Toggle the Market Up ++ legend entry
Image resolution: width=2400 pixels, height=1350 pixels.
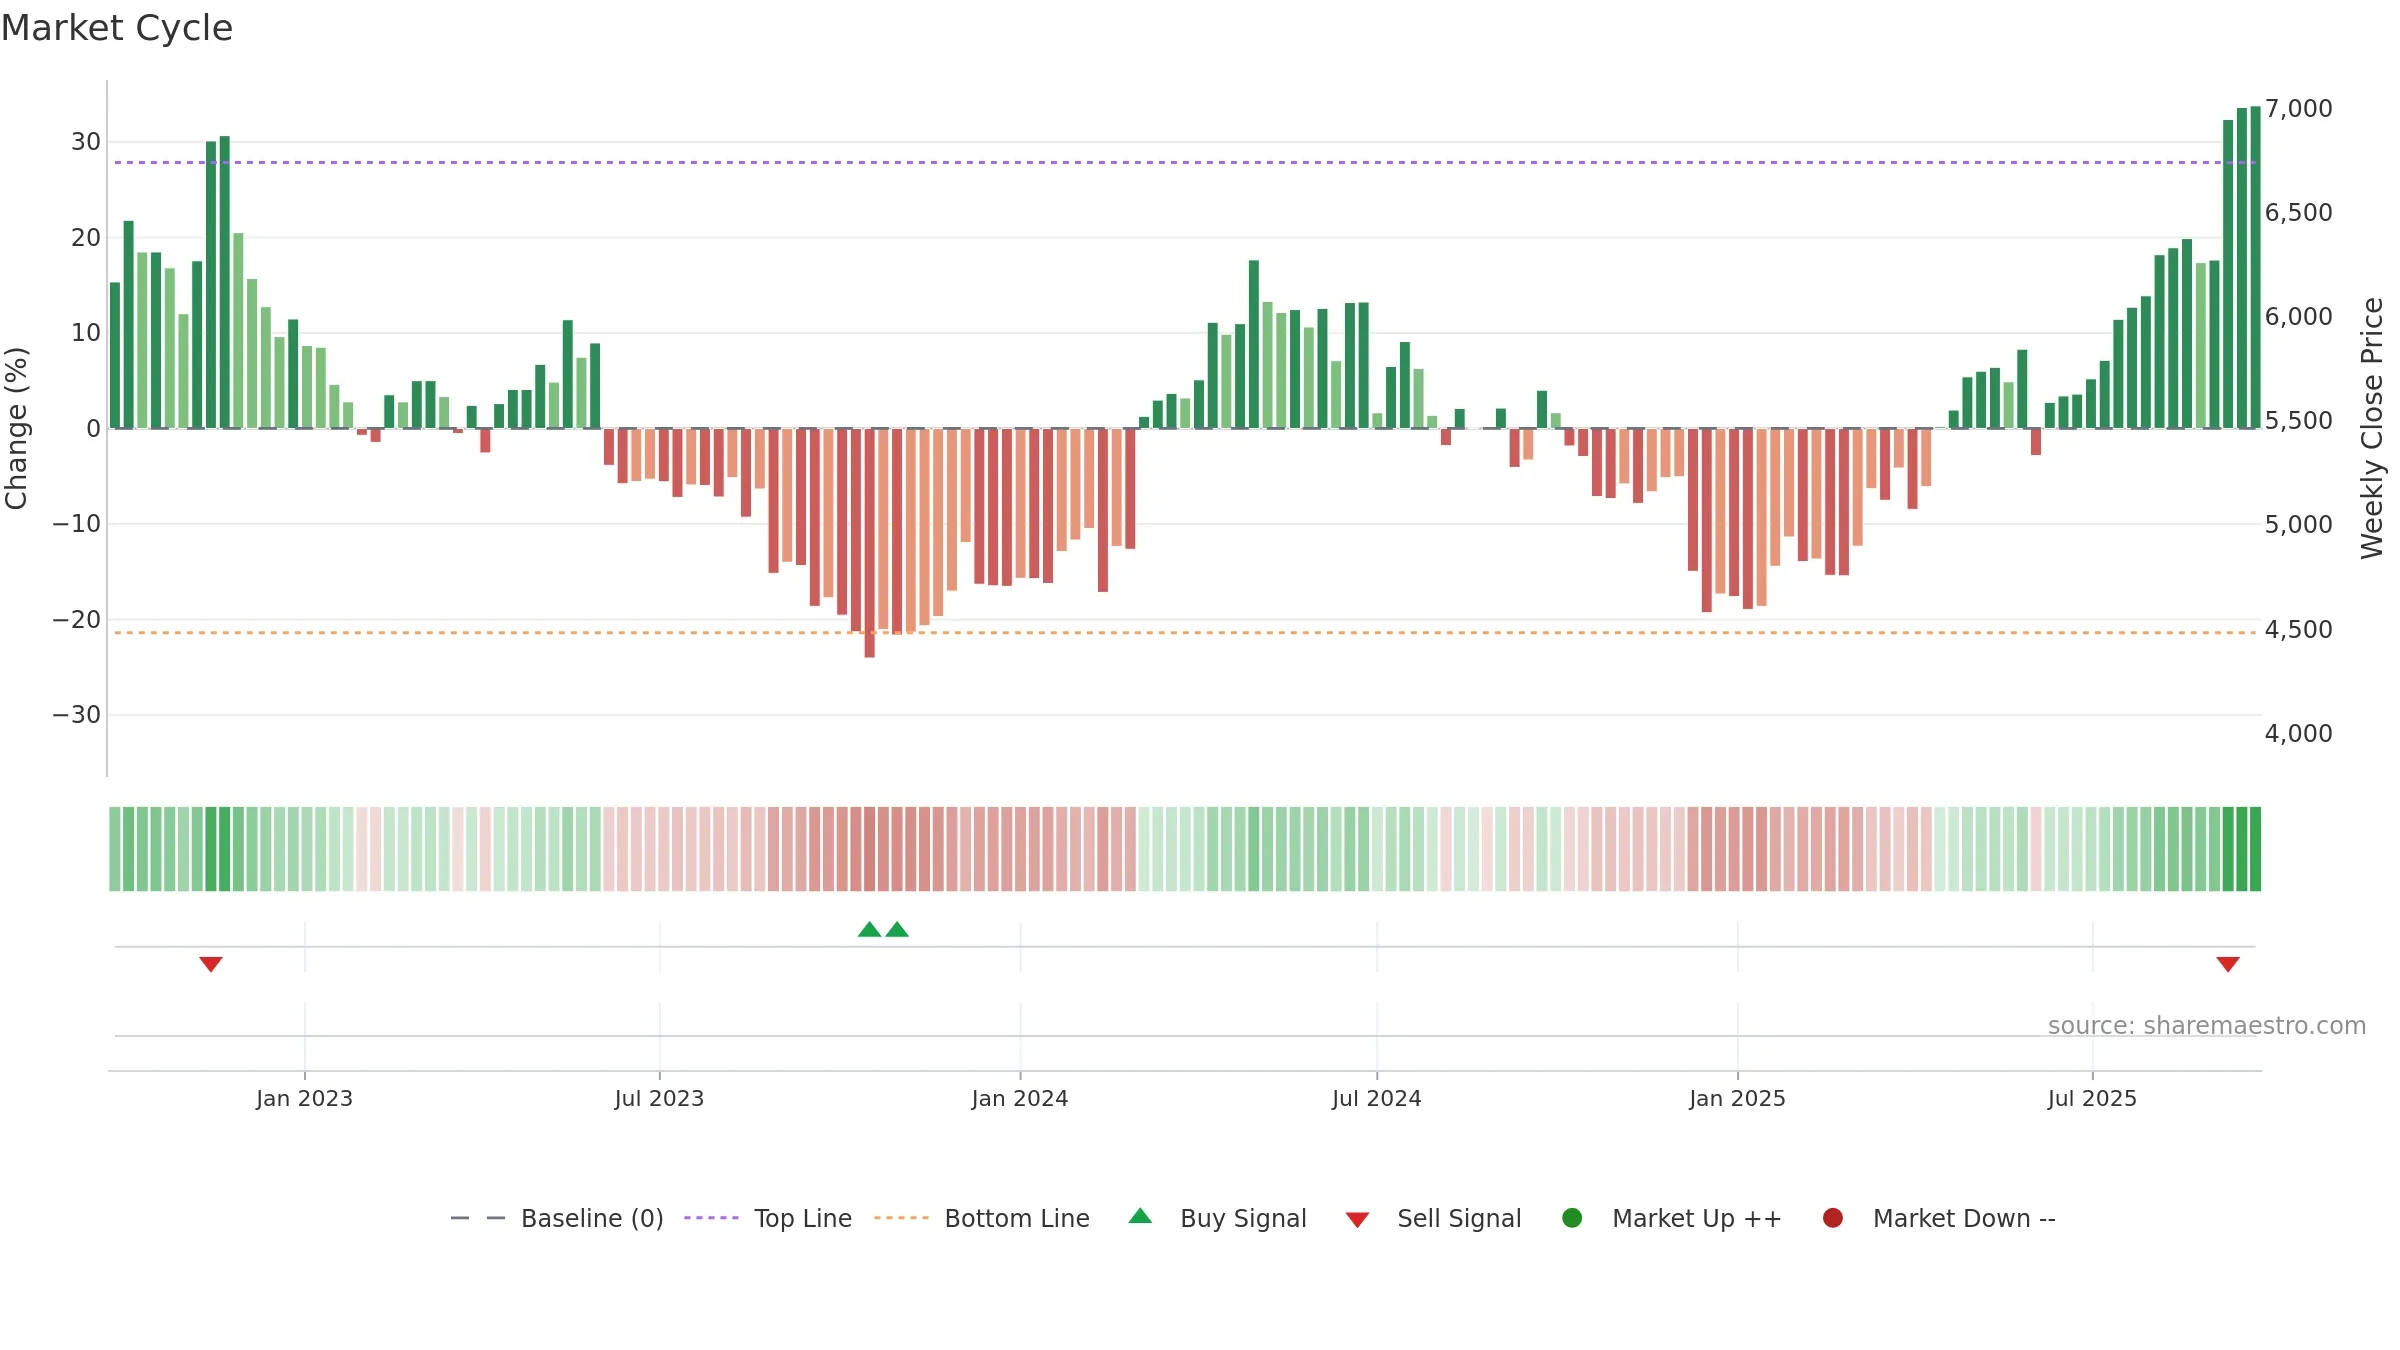pyautogui.click(x=1671, y=1218)
